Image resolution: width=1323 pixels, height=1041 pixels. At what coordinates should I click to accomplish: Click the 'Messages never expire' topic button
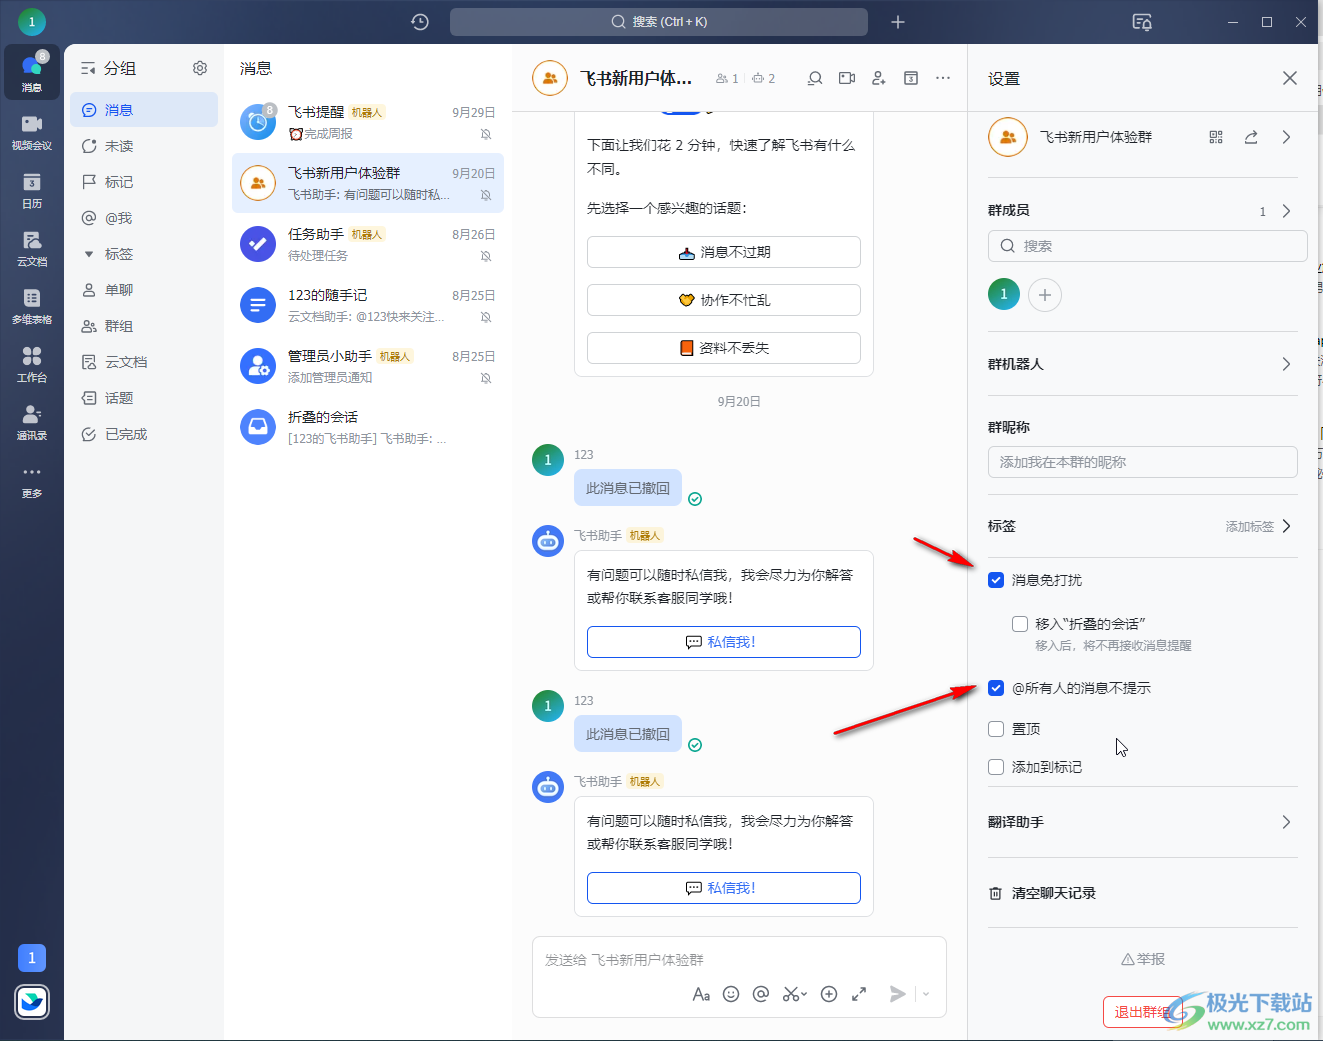(x=724, y=252)
